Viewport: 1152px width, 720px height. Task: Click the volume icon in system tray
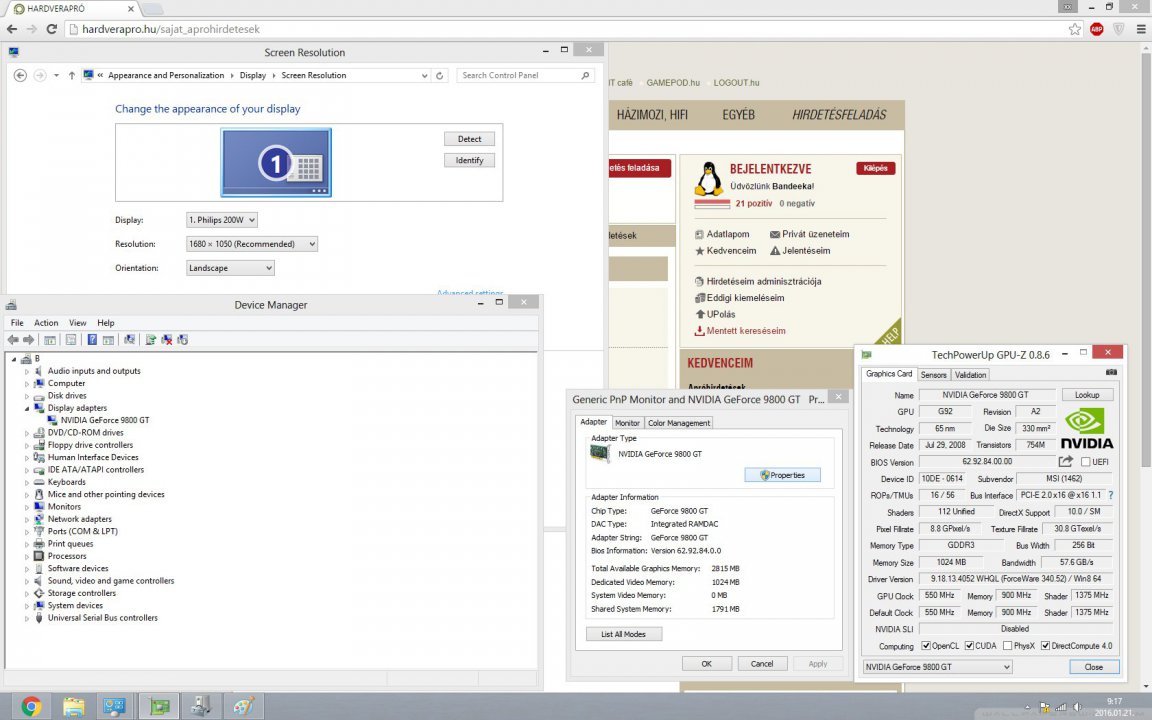(x=1076, y=708)
